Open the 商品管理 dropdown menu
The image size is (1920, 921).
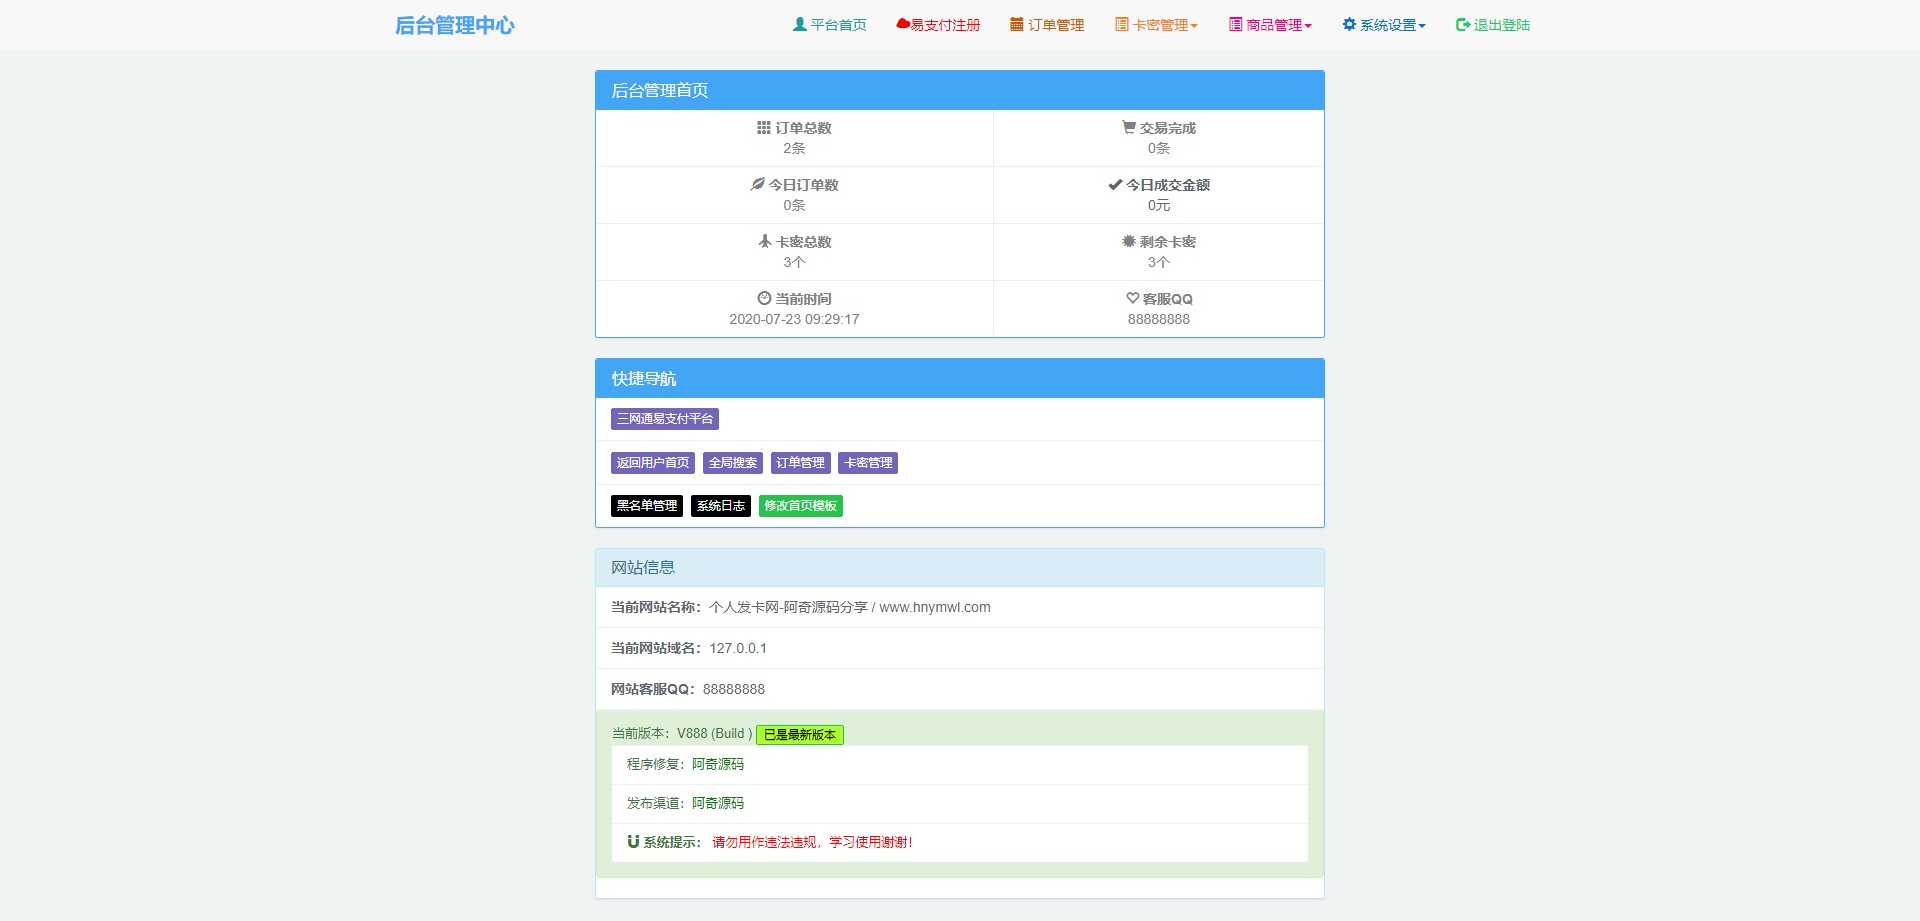pyautogui.click(x=1271, y=25)
